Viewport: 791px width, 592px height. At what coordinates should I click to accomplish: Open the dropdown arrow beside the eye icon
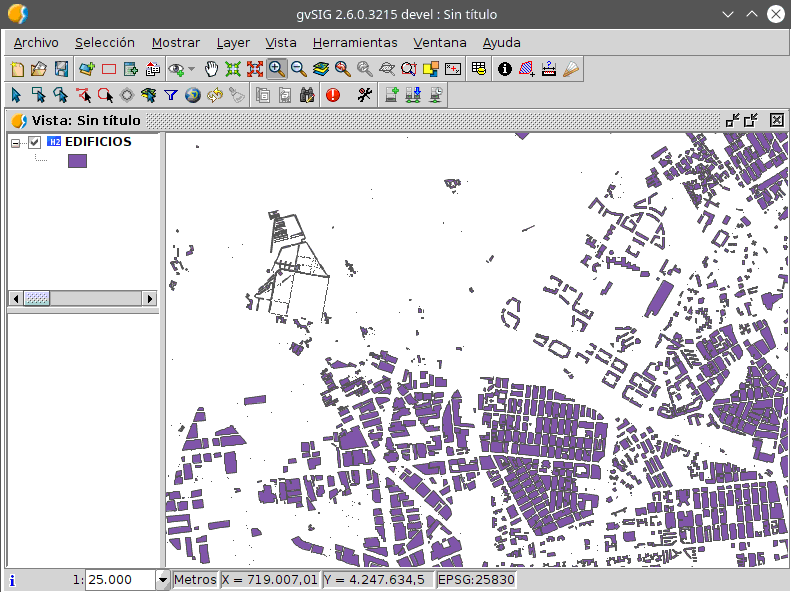[191, 69]
